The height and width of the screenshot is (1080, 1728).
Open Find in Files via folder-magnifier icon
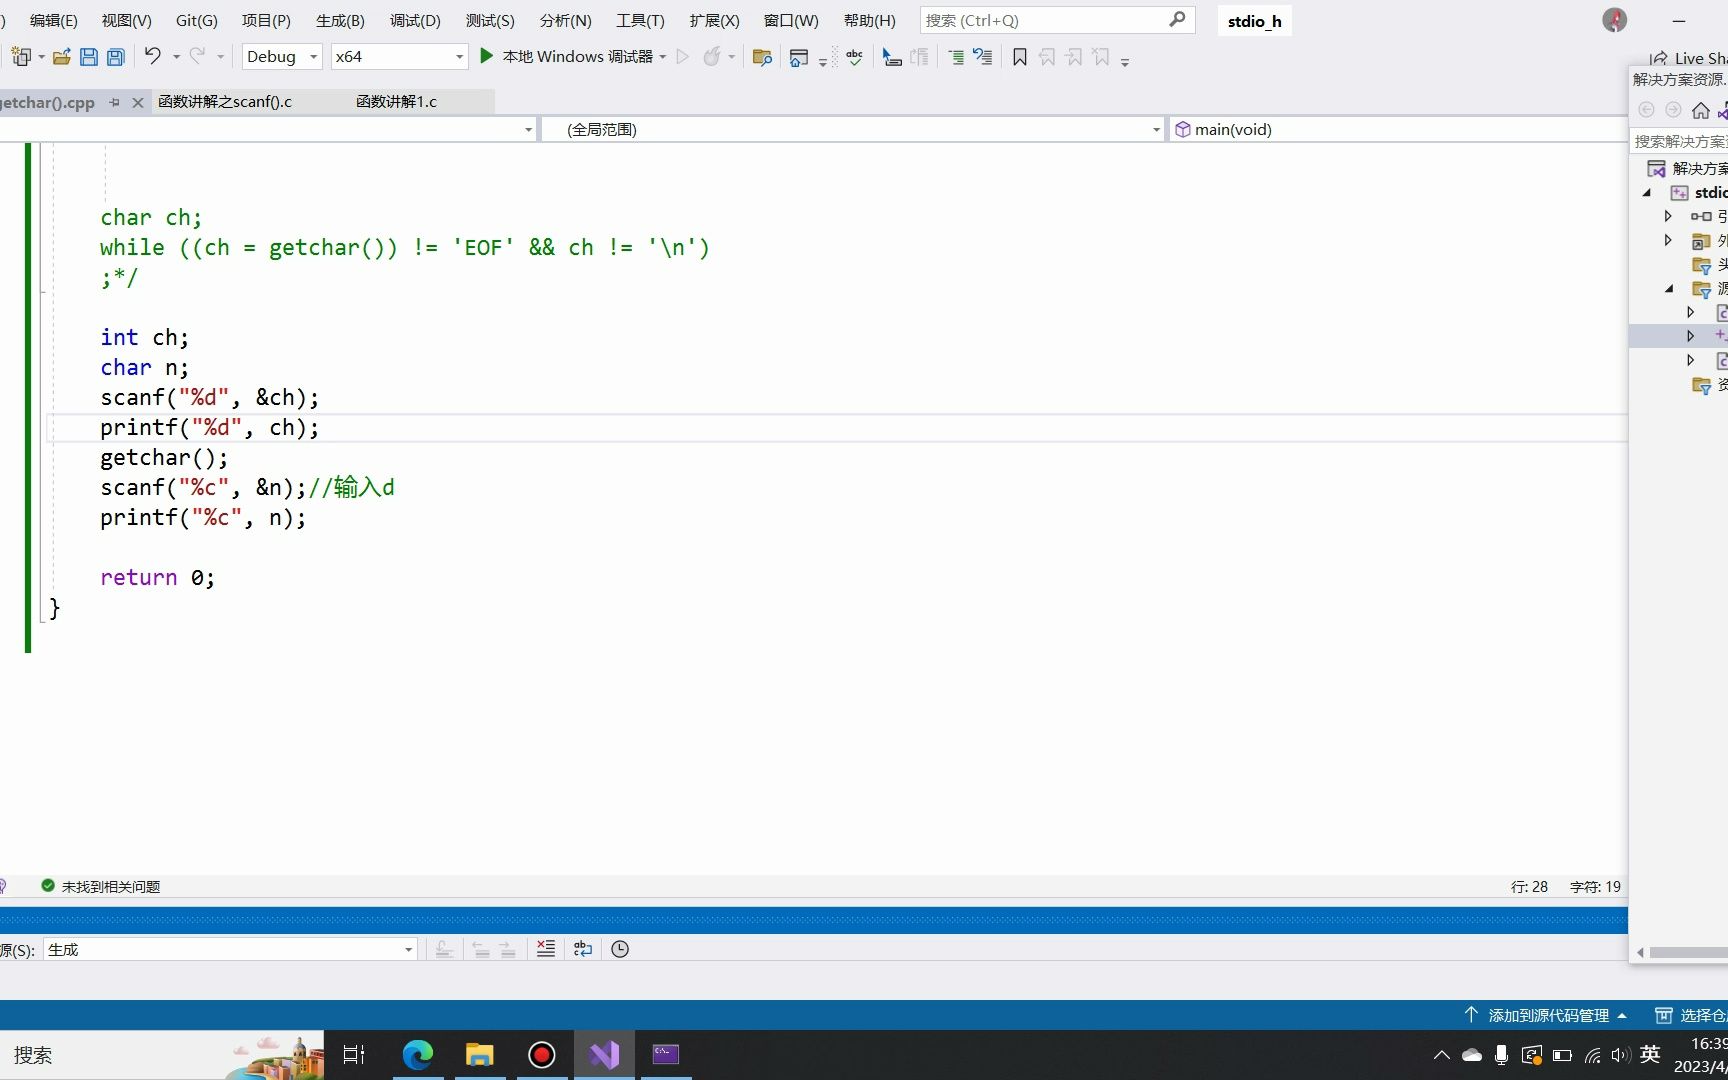click(762, 57)
